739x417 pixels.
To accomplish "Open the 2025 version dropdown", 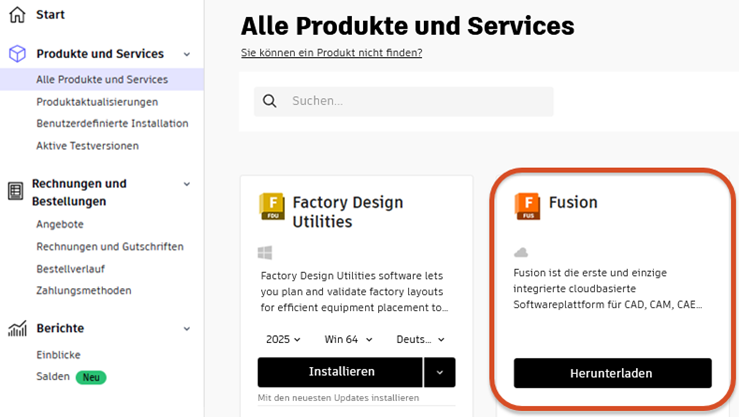I will pos(283,340).
